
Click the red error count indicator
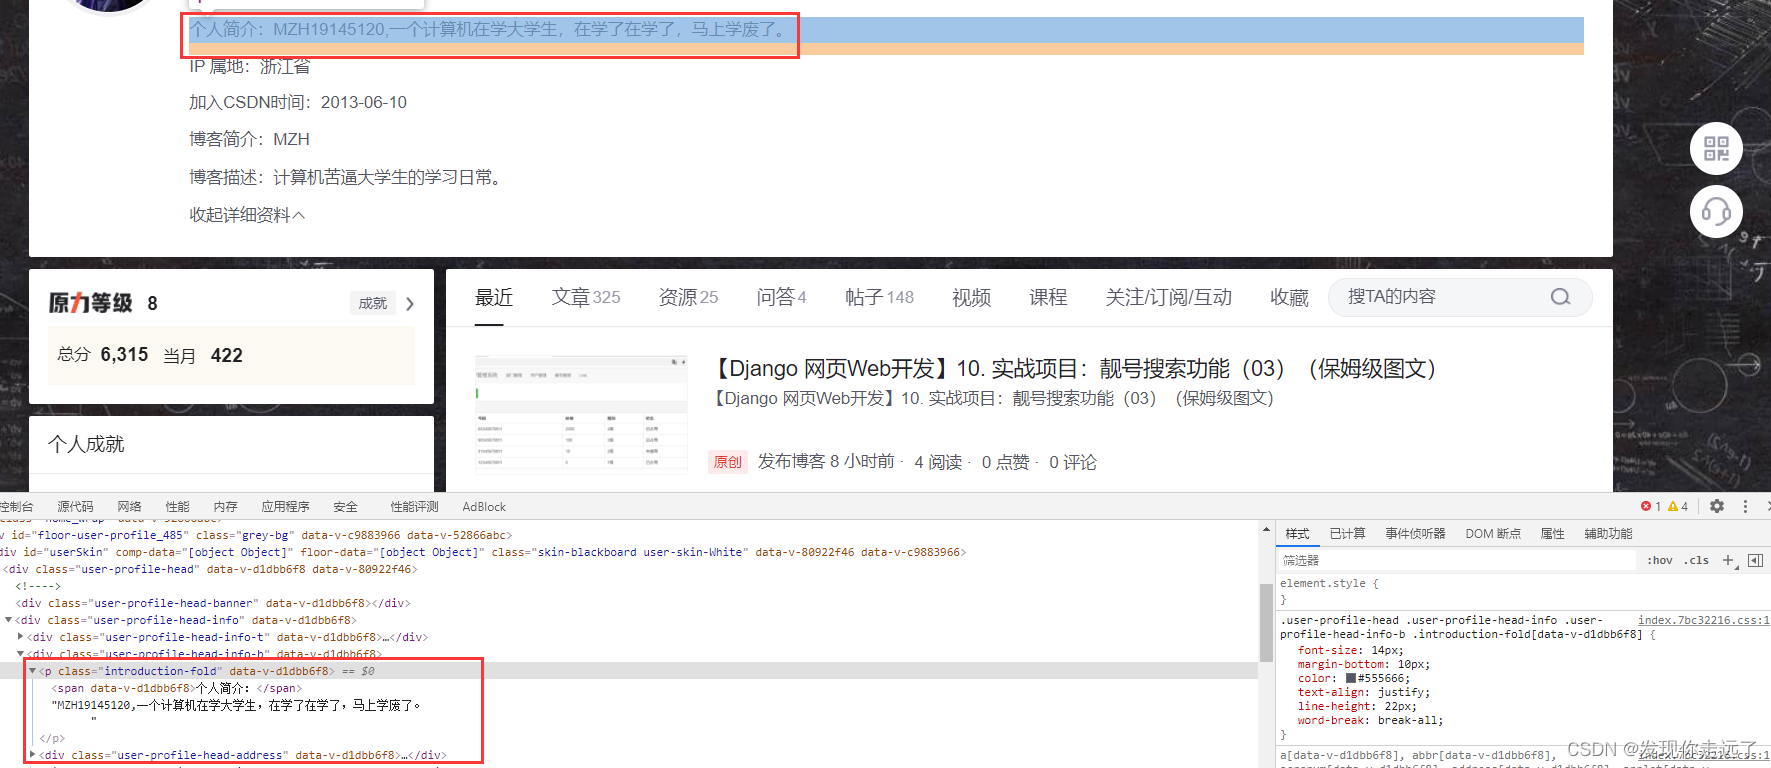point(1651,506)
